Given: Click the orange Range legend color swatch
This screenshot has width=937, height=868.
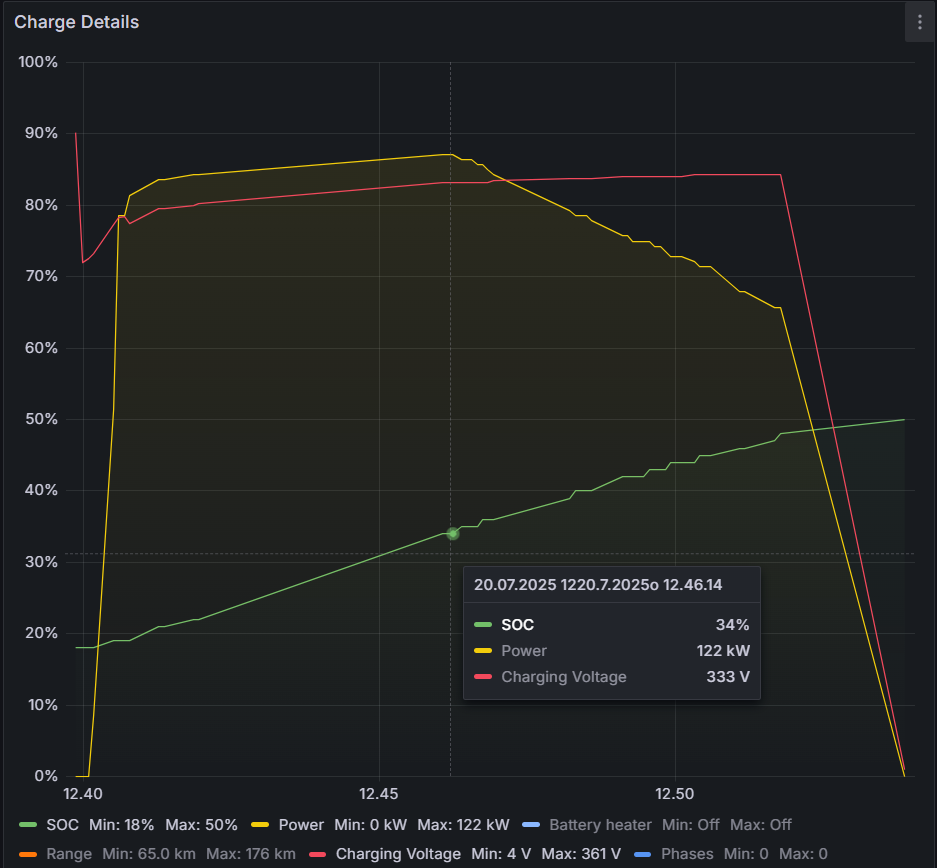Looking at the screenshot, I should click(29, 854).
